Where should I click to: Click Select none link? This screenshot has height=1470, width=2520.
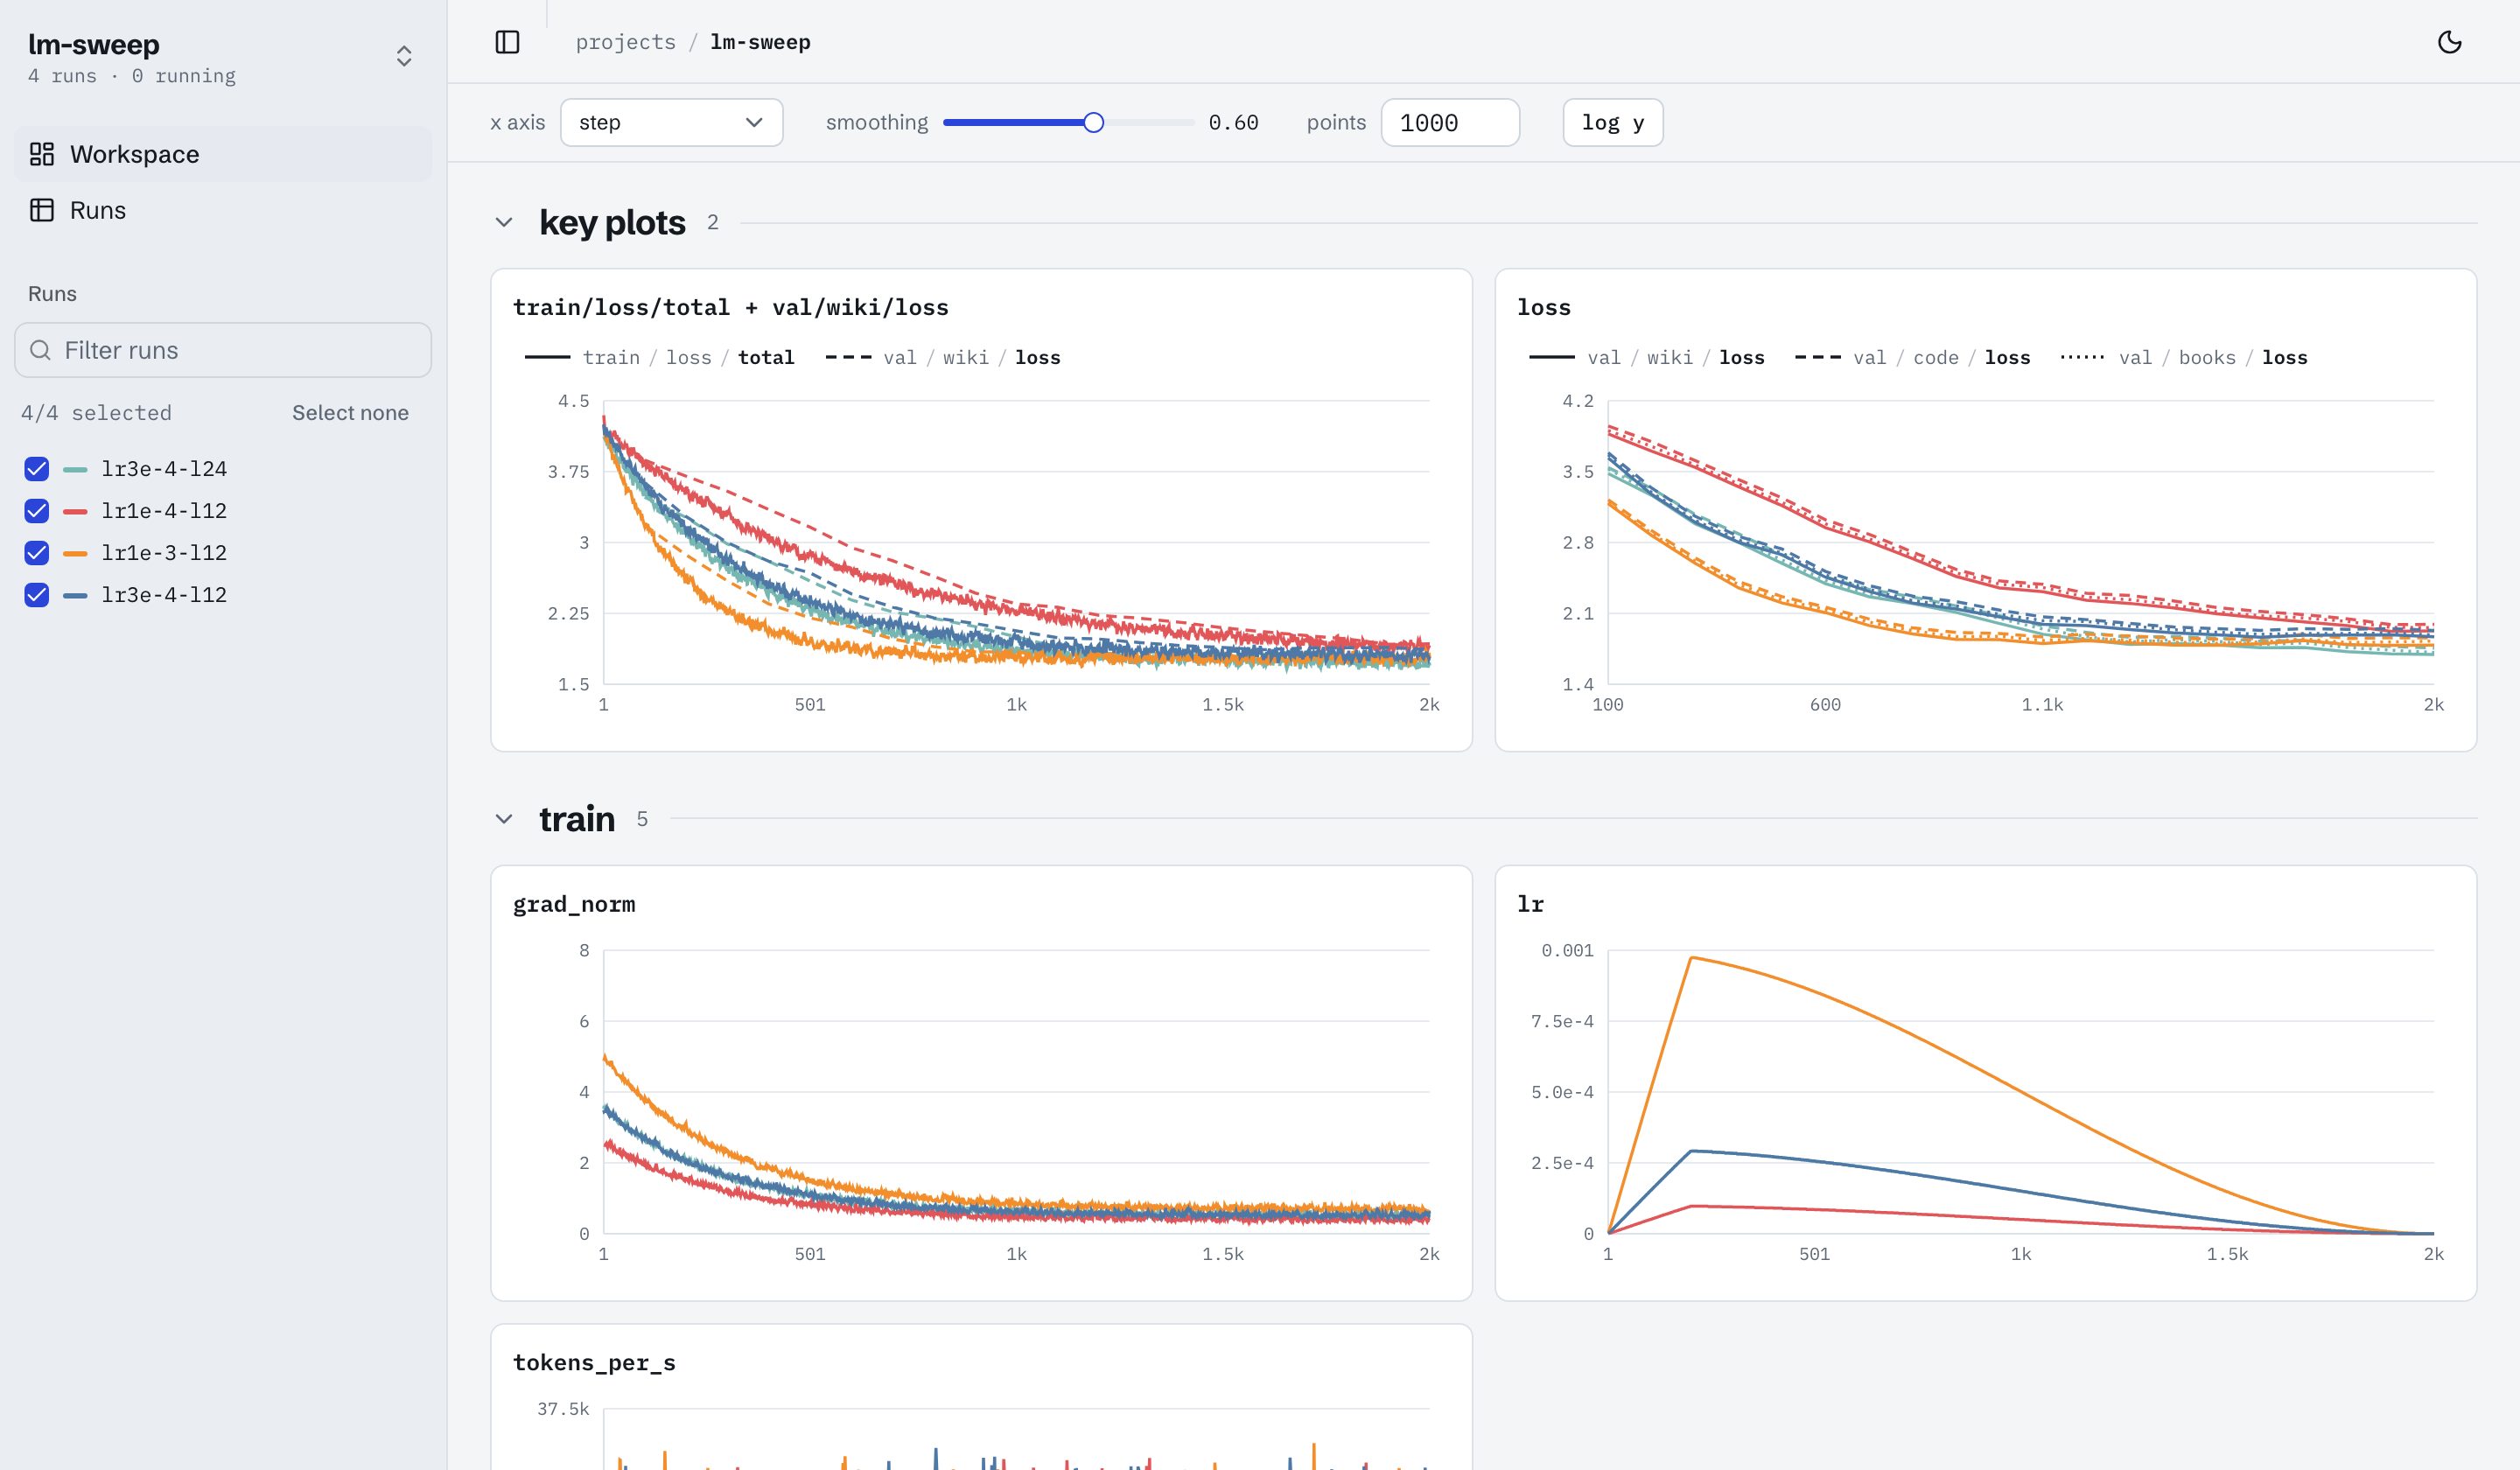[x=350, y=413]
